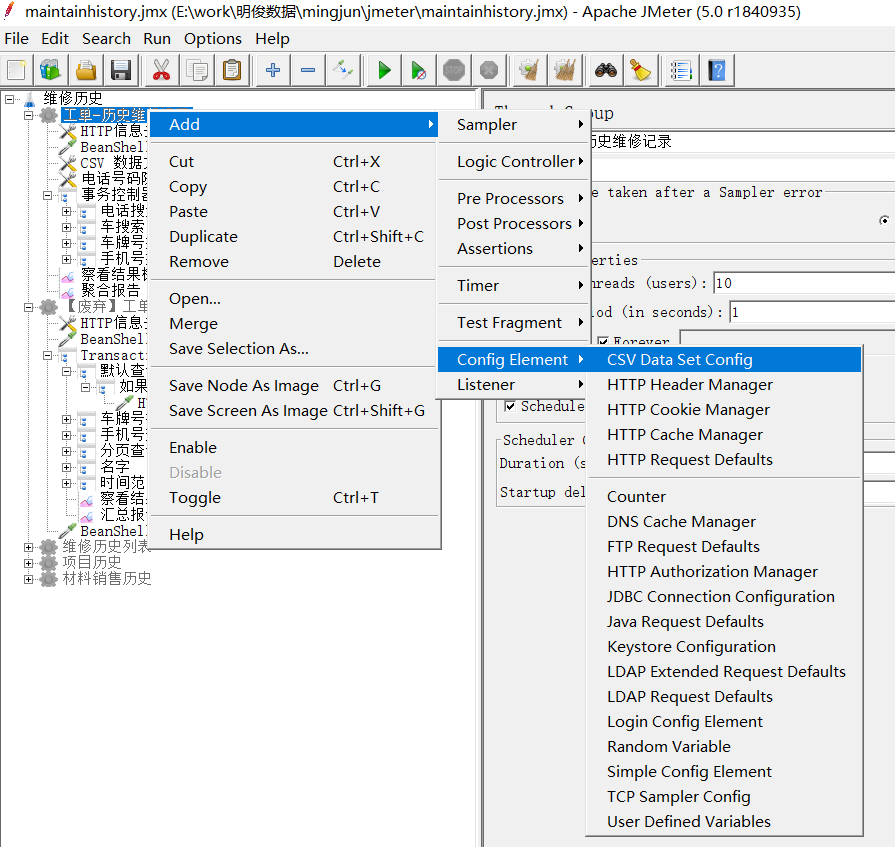Click the Clear All results icon
The height and width of the screenshot is (847, 895).
point(565,70)
